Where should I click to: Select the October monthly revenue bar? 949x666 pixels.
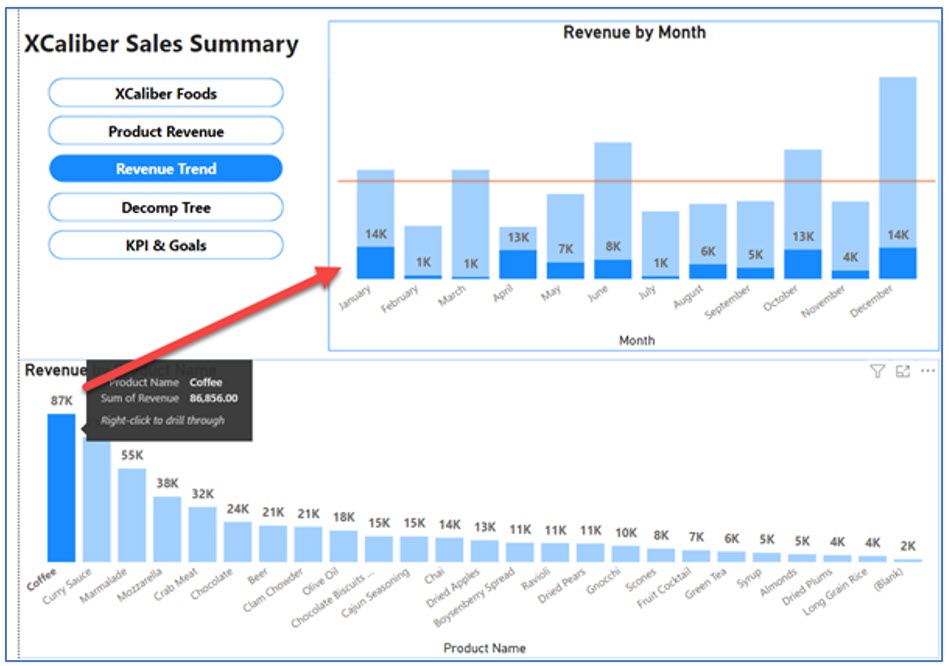803,214
